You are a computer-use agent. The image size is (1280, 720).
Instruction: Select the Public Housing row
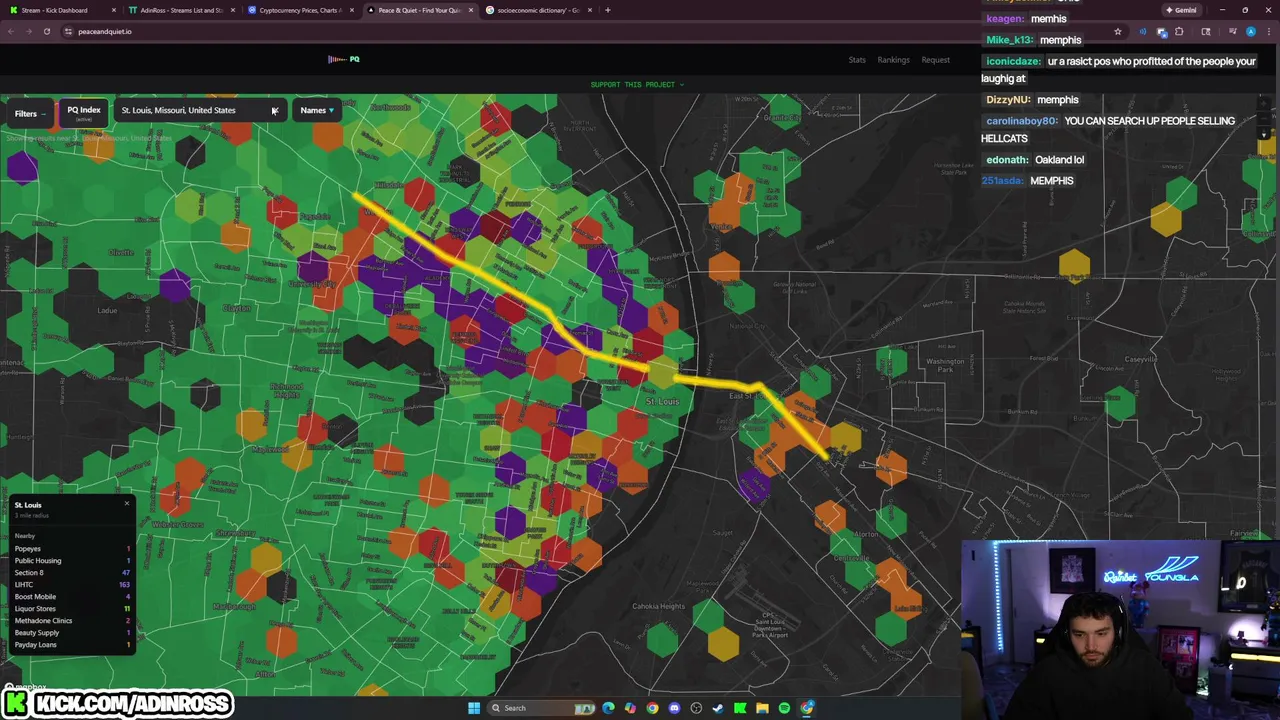(x=72, y=560)
